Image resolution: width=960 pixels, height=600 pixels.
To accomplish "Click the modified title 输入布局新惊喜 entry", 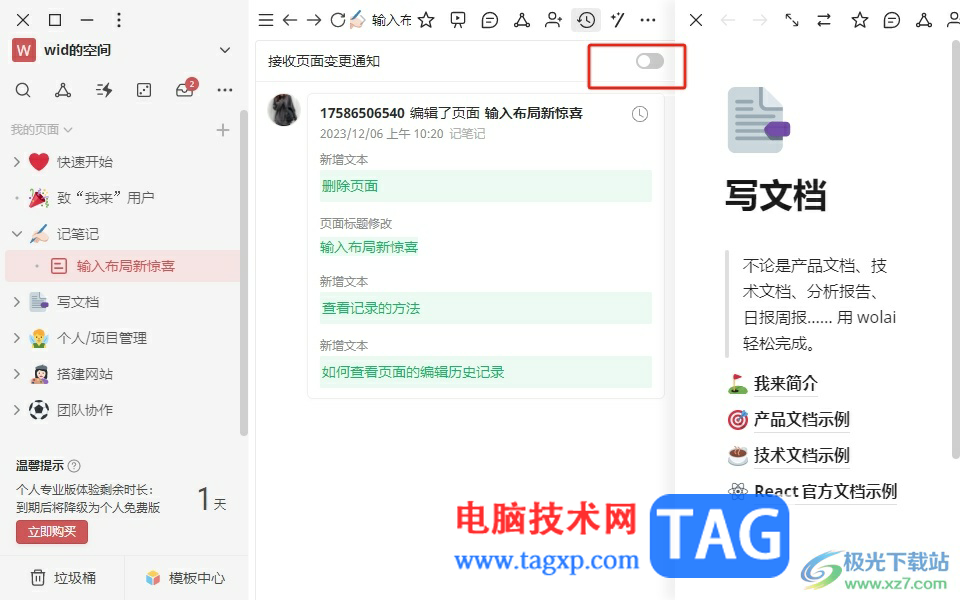I will point(369,247).
